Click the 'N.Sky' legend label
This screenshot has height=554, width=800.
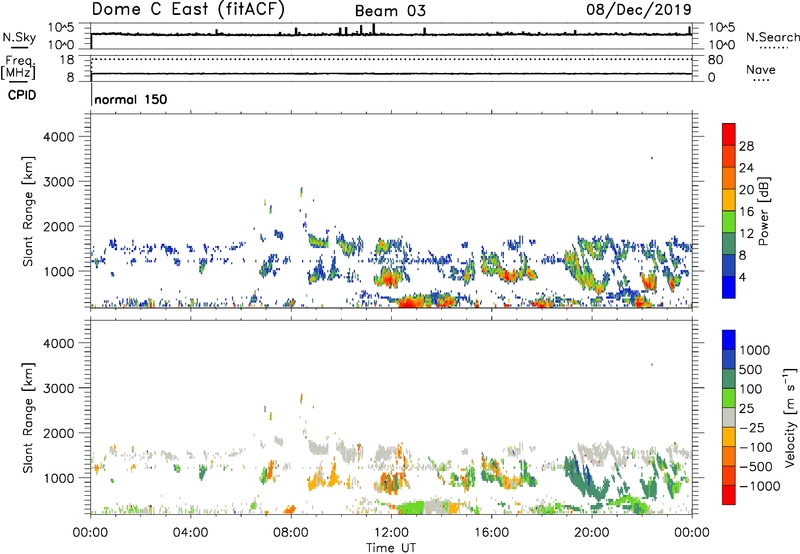(x=19, y=37)
